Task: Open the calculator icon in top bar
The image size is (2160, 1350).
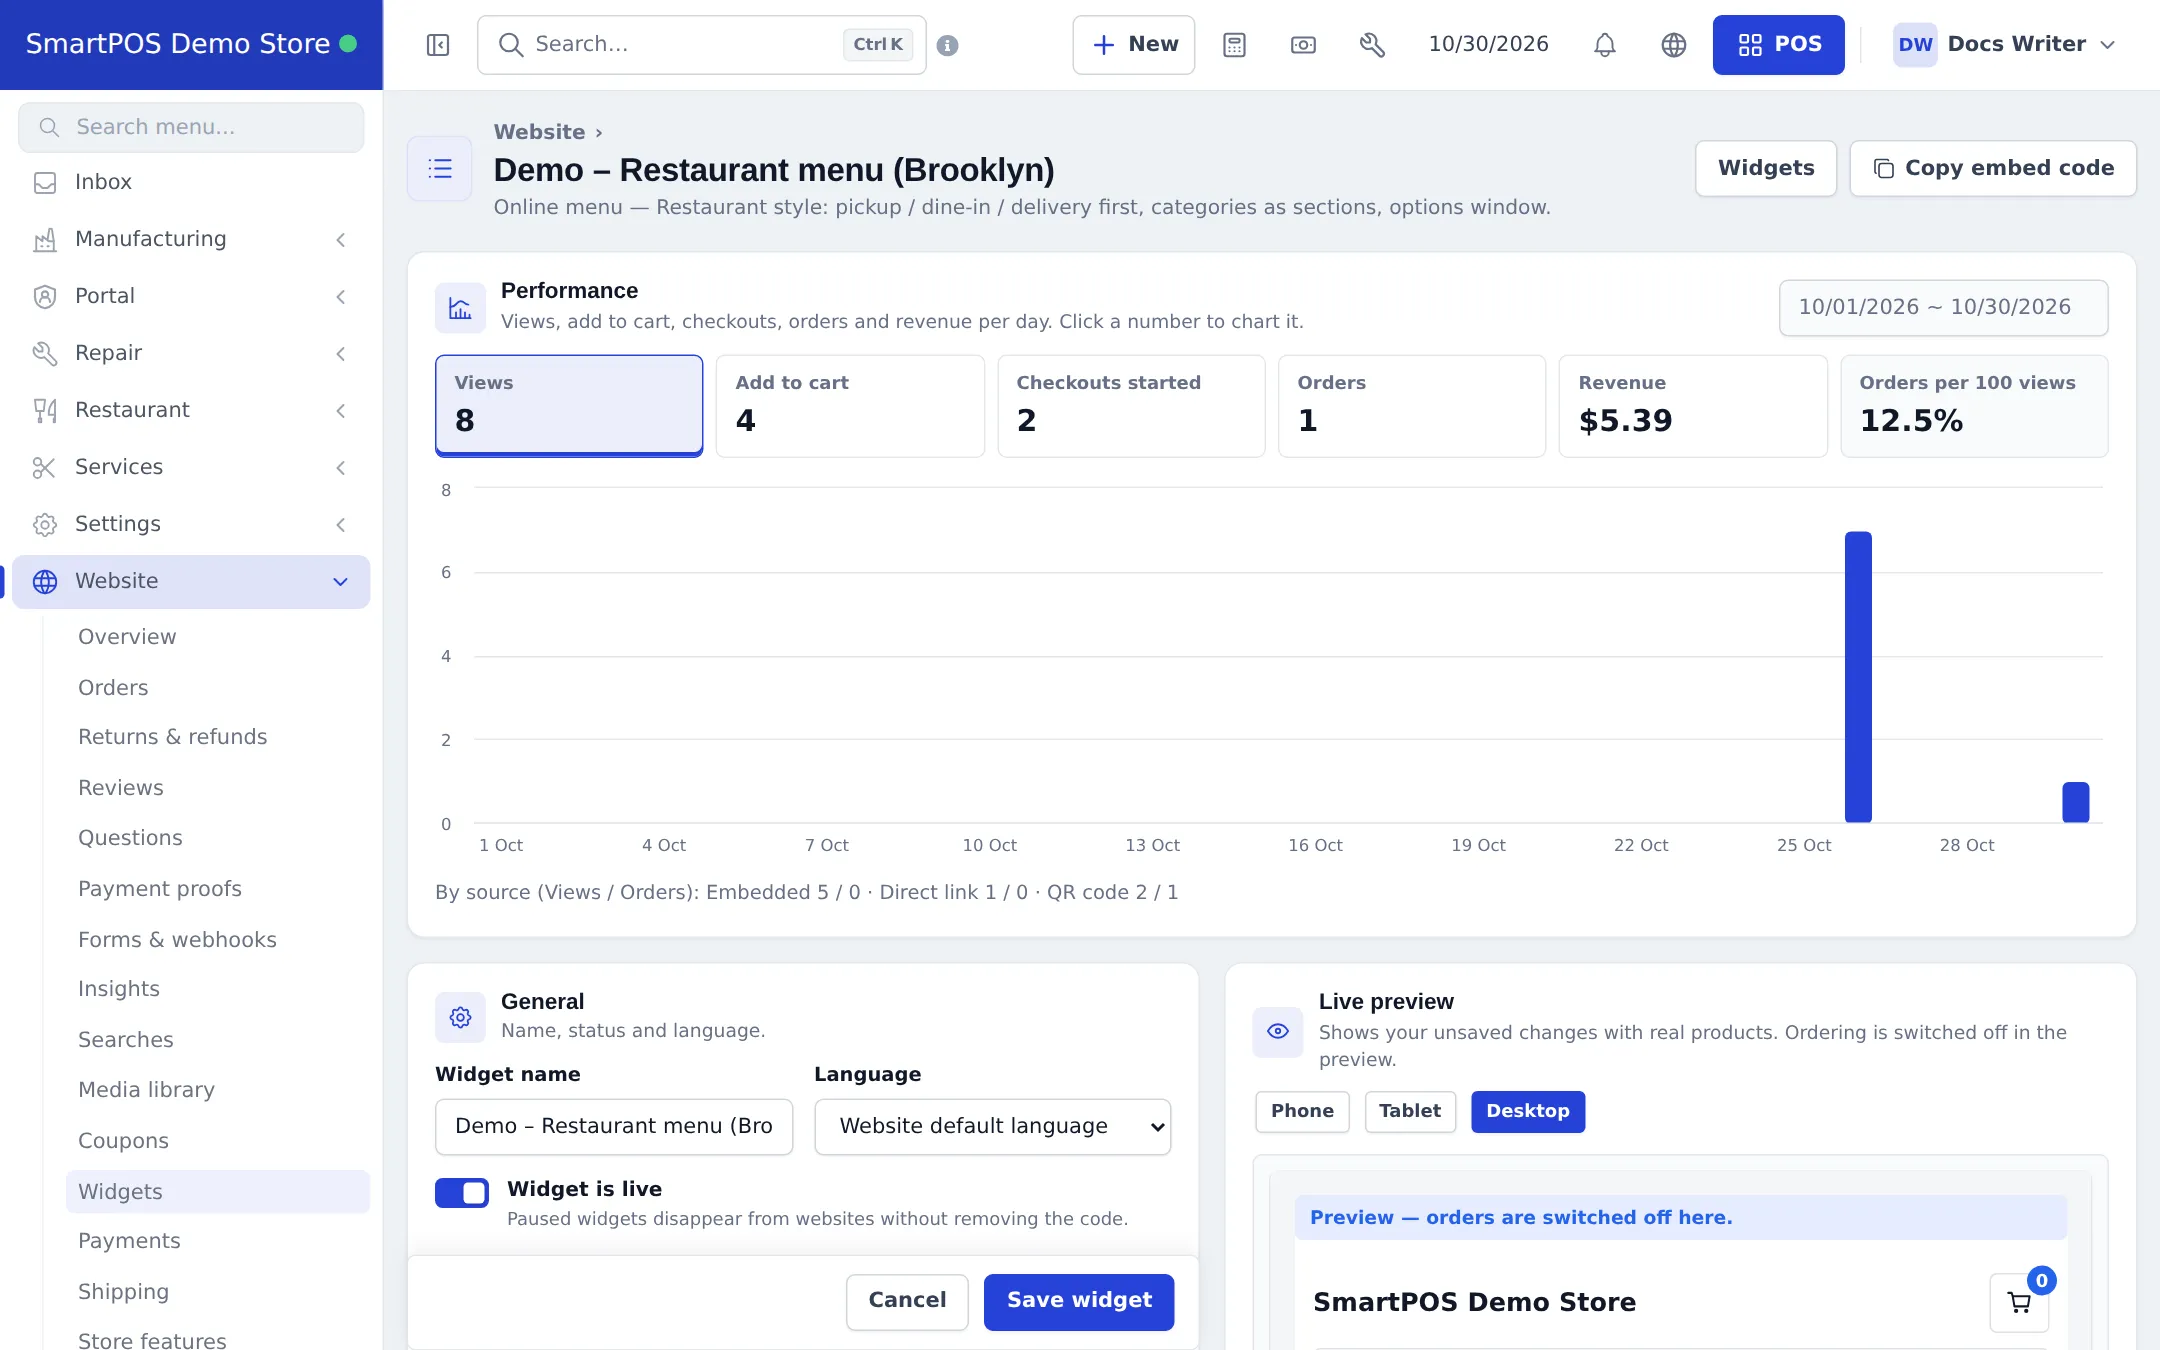Action: point(1234,45)
